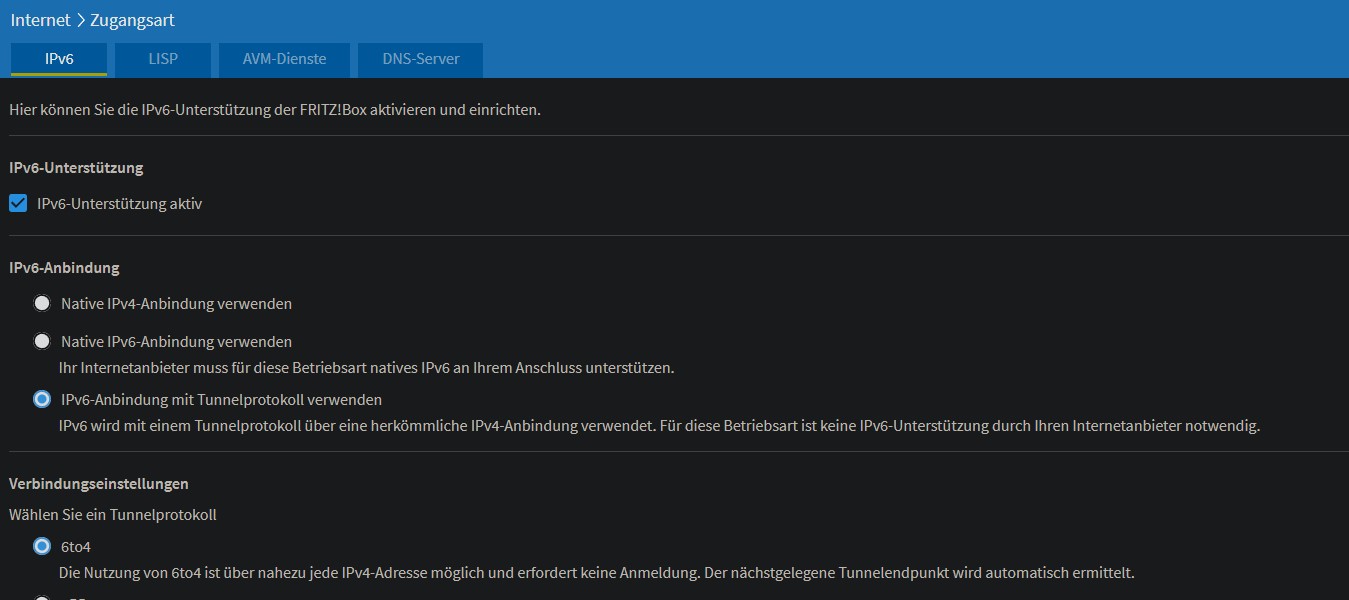
Task: Switch to the LISP tab
Action: pos(162,60)
